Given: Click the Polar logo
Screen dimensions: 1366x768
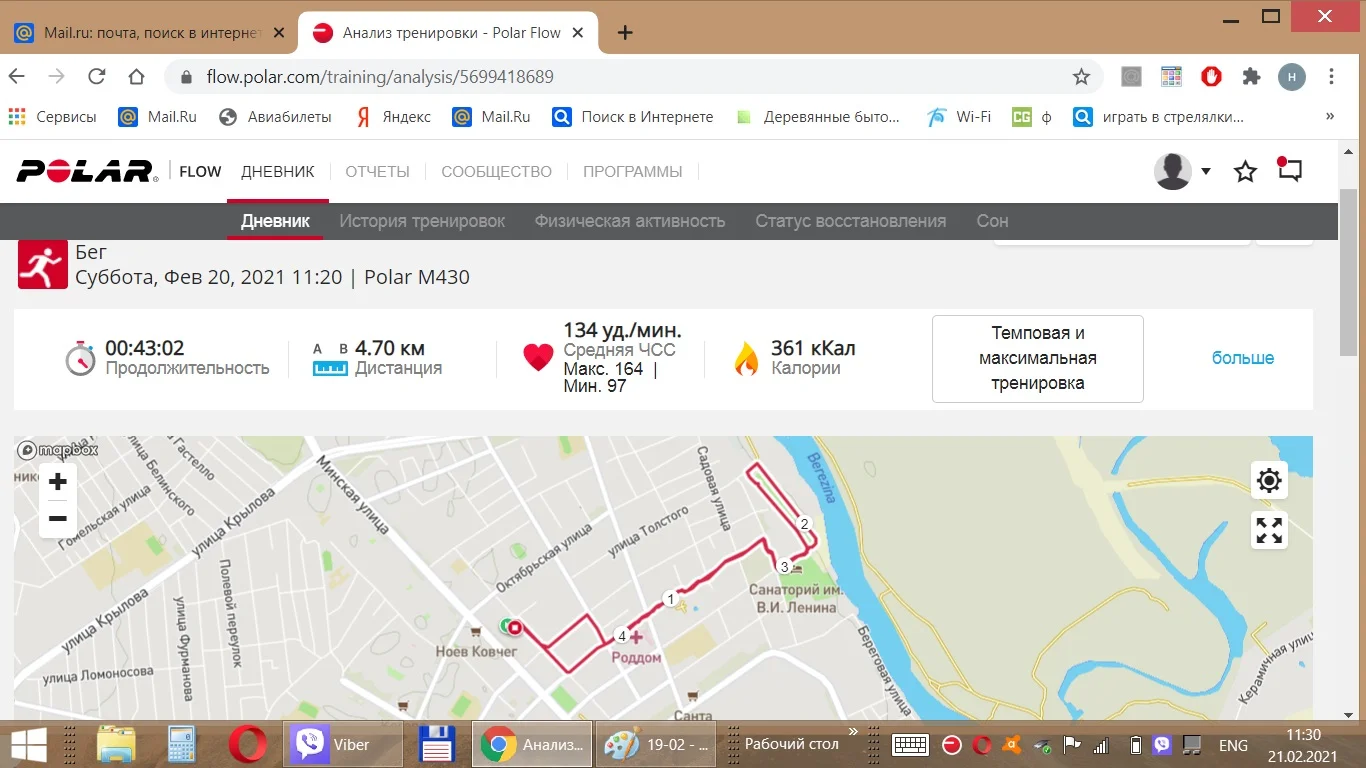Looking at the screenshot, I should coord(87,171).
